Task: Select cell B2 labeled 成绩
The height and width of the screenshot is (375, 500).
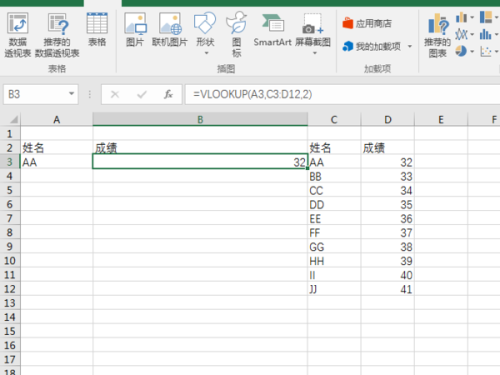Action: [x=200, y=148]
